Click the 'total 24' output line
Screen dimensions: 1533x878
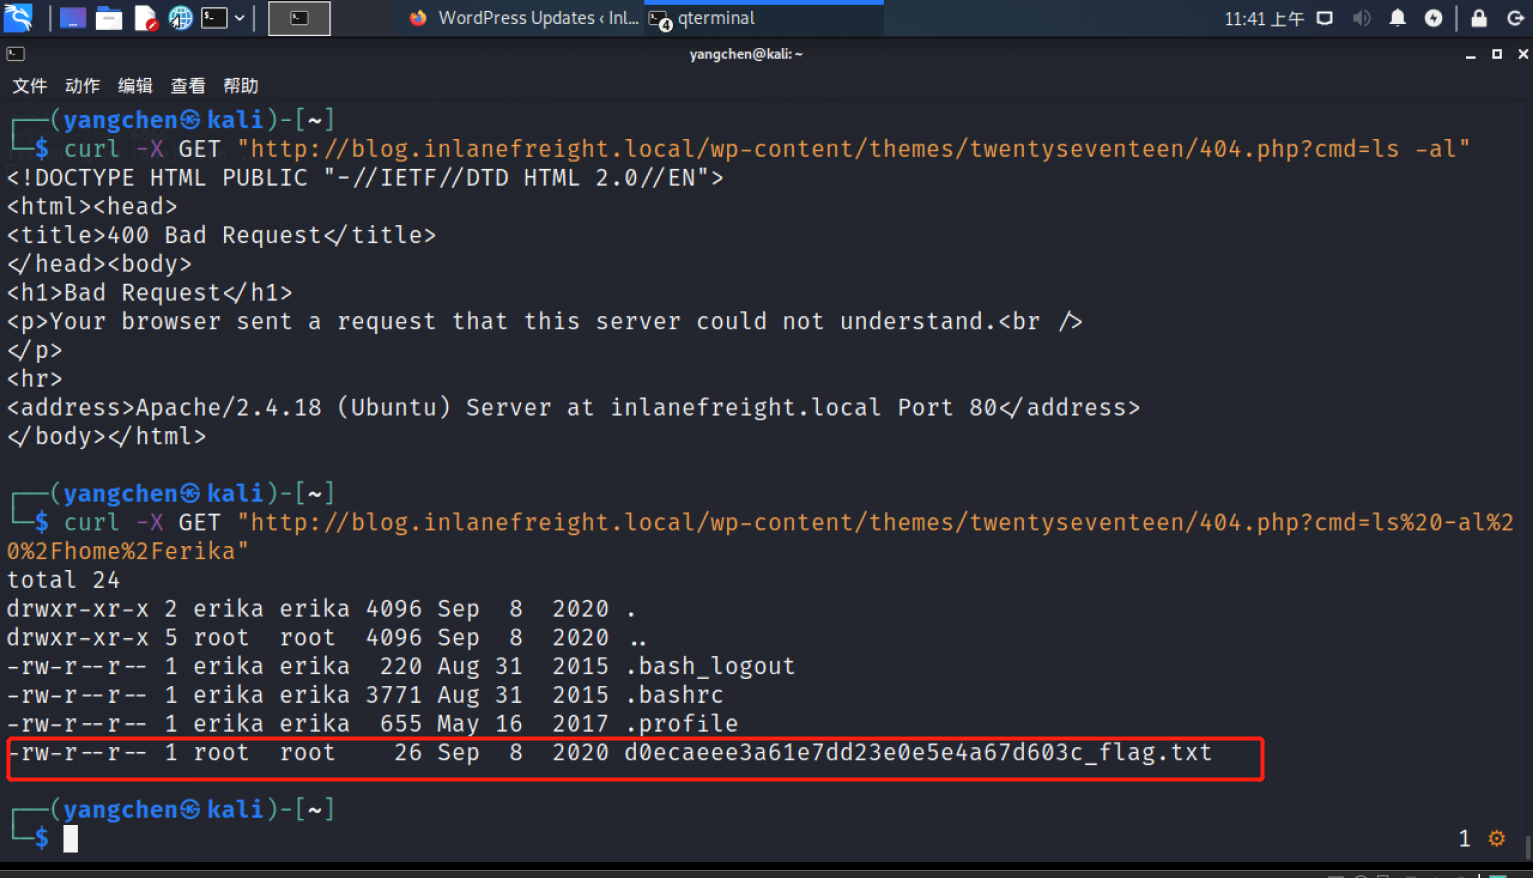tap(63, 581)
